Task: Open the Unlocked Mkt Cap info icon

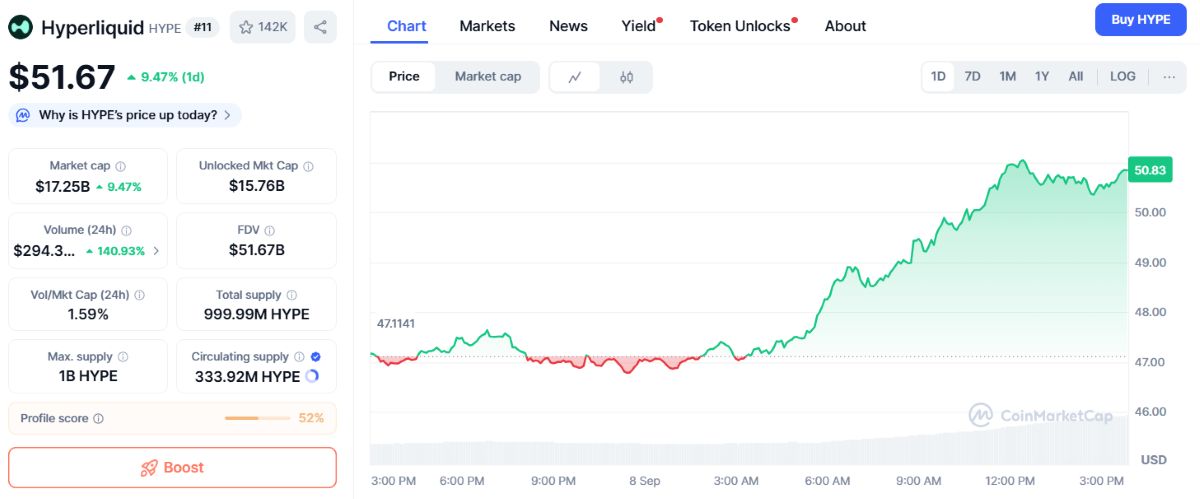Action: click(308, 166)
